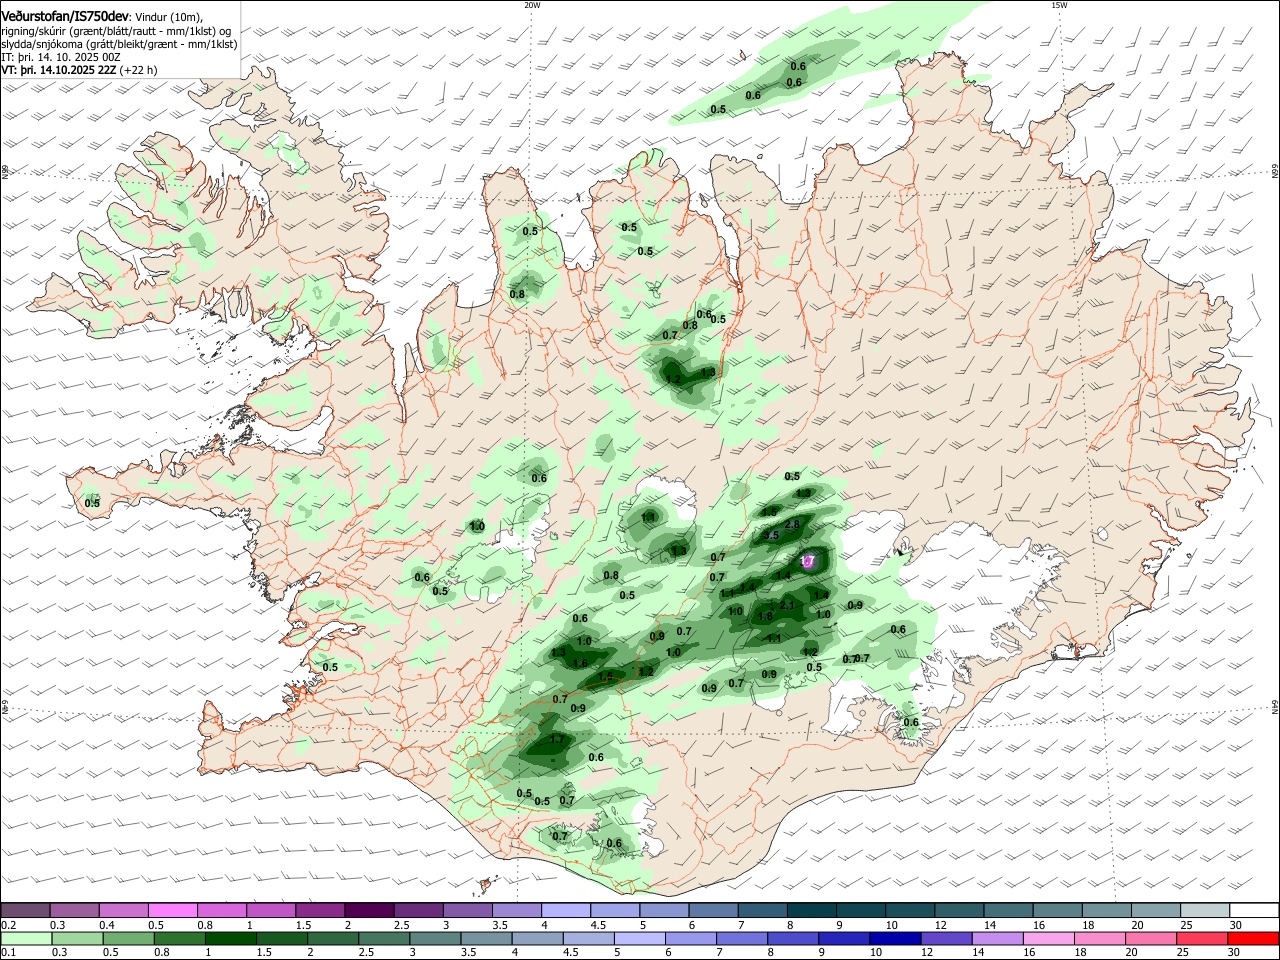Choose the navy blue swatch labeled 10

[x=895, y=939]
